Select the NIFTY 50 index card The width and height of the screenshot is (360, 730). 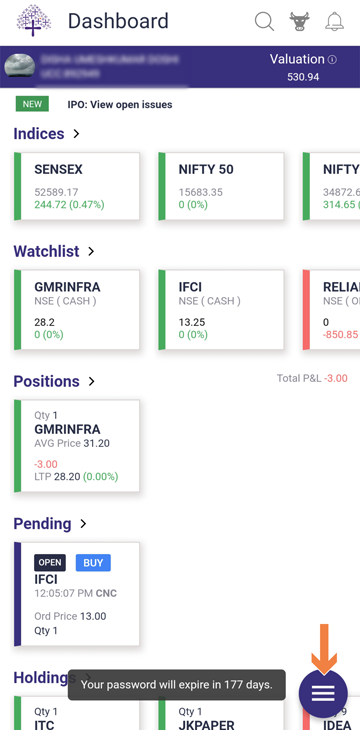click(x=221, y=186)
